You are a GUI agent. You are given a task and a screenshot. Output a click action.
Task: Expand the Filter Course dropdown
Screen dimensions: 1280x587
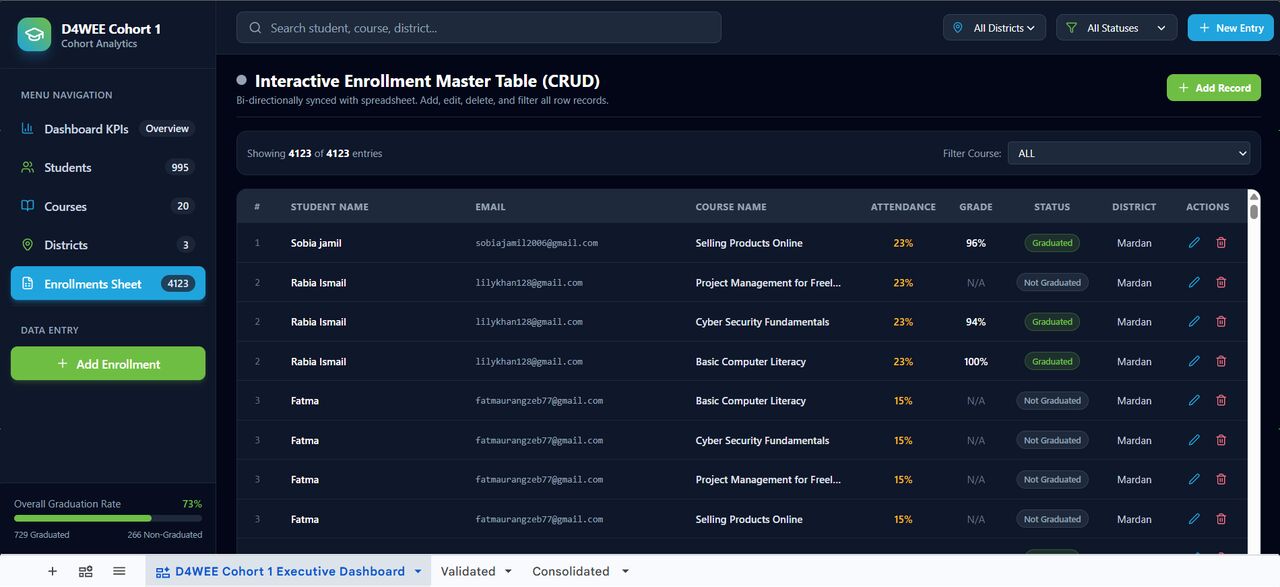[x=1130, y=153]
